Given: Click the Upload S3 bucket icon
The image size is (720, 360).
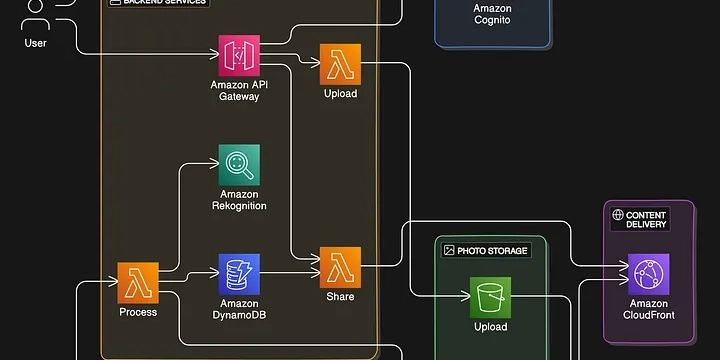Looking at the screenshot, I should coord(490,298).
